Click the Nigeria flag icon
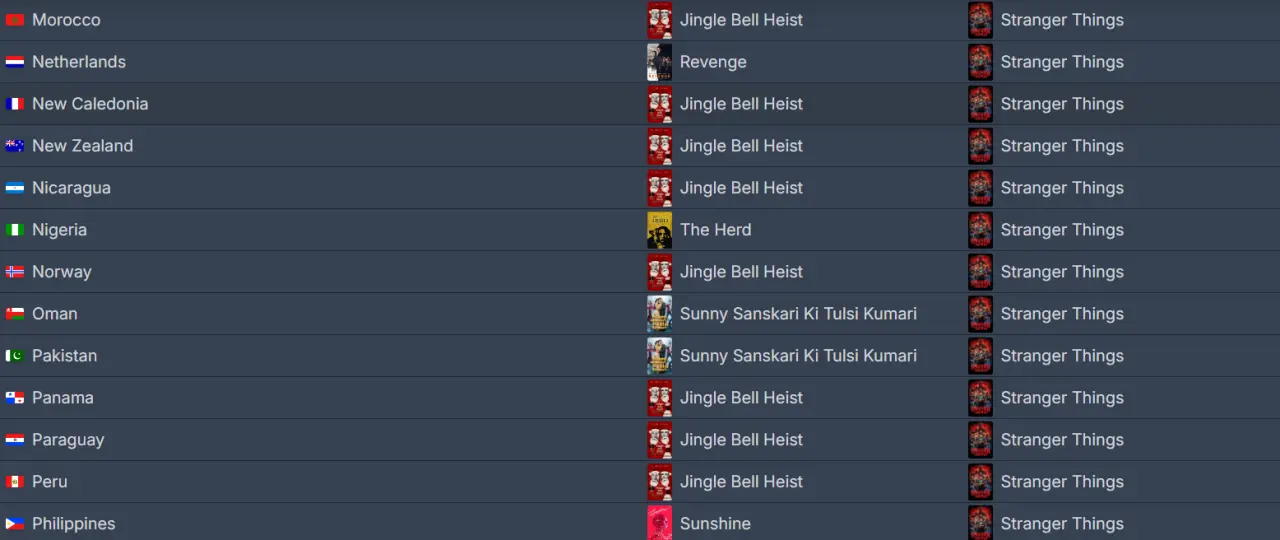 (15, 230)
